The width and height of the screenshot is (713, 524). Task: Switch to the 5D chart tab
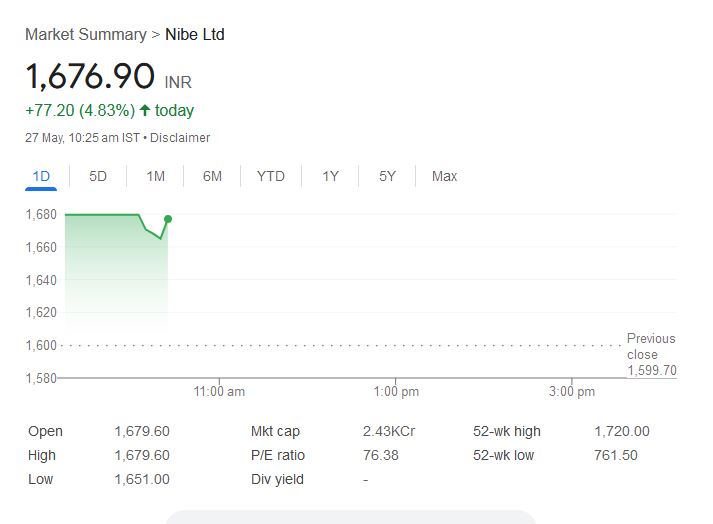[x=98, y=176]
